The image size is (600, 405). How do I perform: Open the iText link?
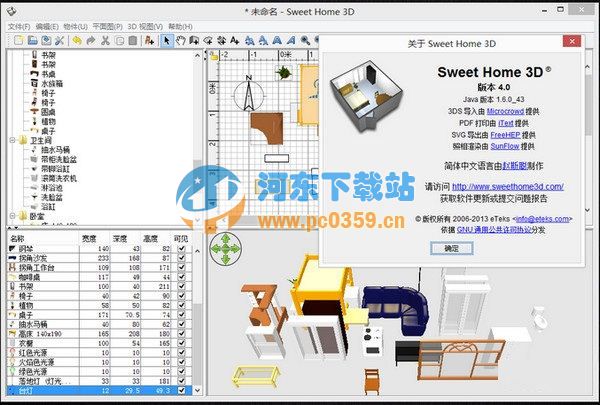pyautogui.click(x=506, y=123)
